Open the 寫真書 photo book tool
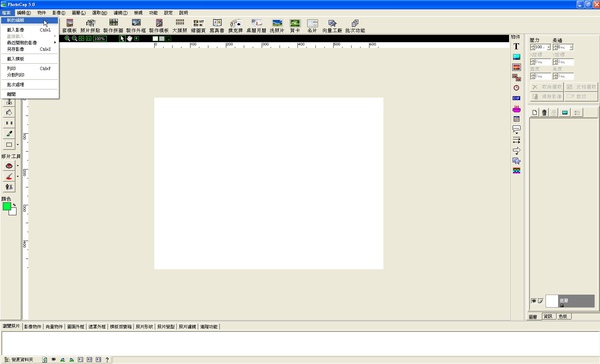This screenshot has width=600, height=364. pyautogui.click(x=217, y=26)
